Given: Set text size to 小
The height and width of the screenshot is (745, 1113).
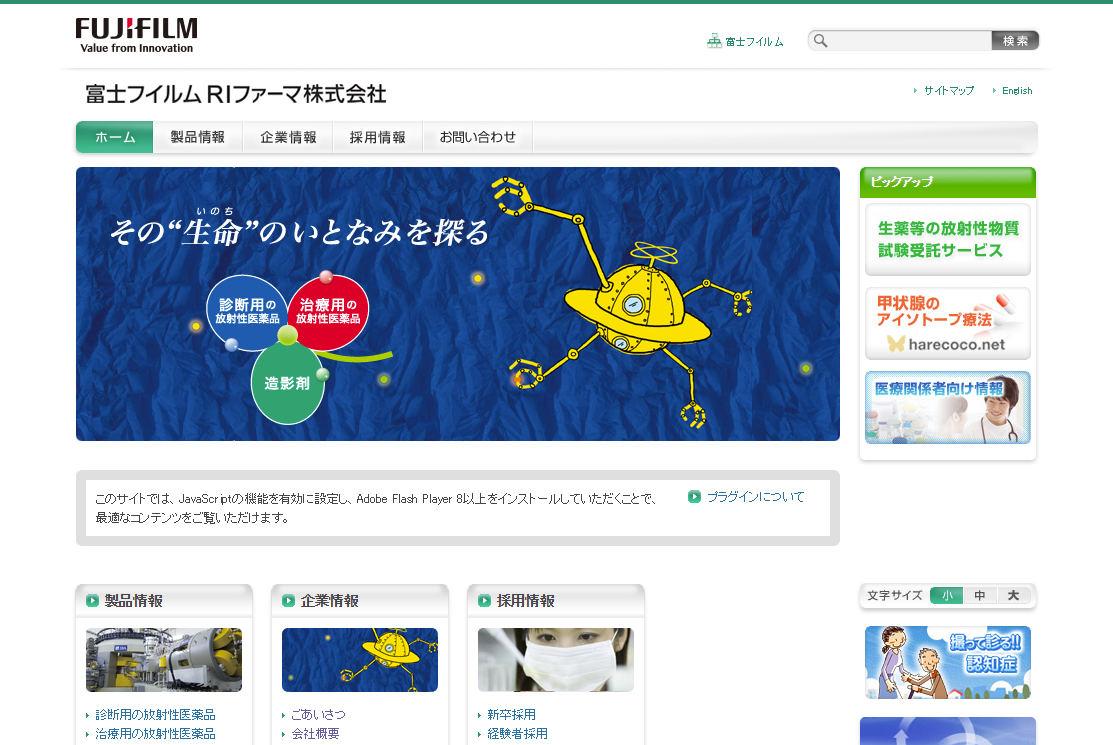Looking at the screenshot, I should tap(947, 595).
